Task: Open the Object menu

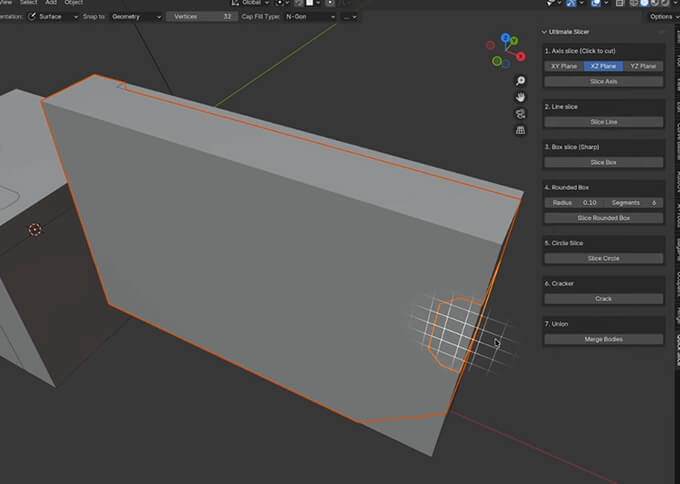Action: (x=74, y=3)
